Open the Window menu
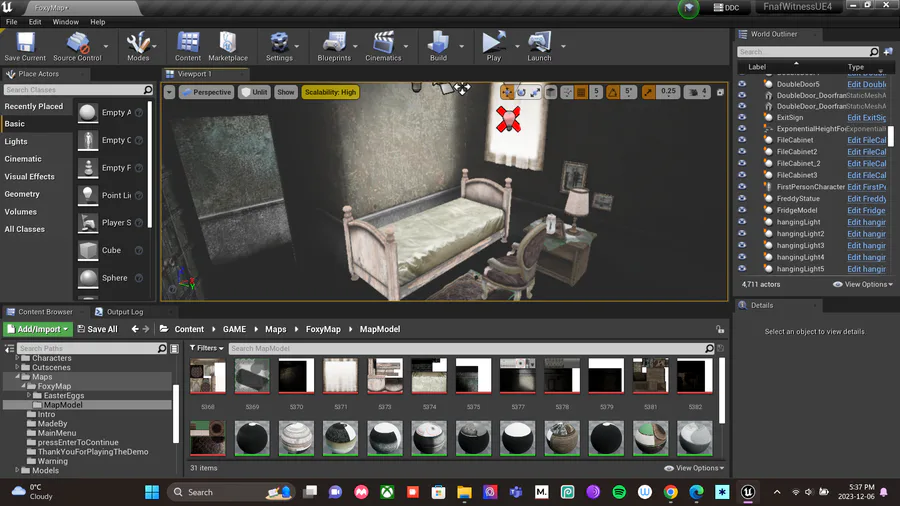 coord(65,22)
